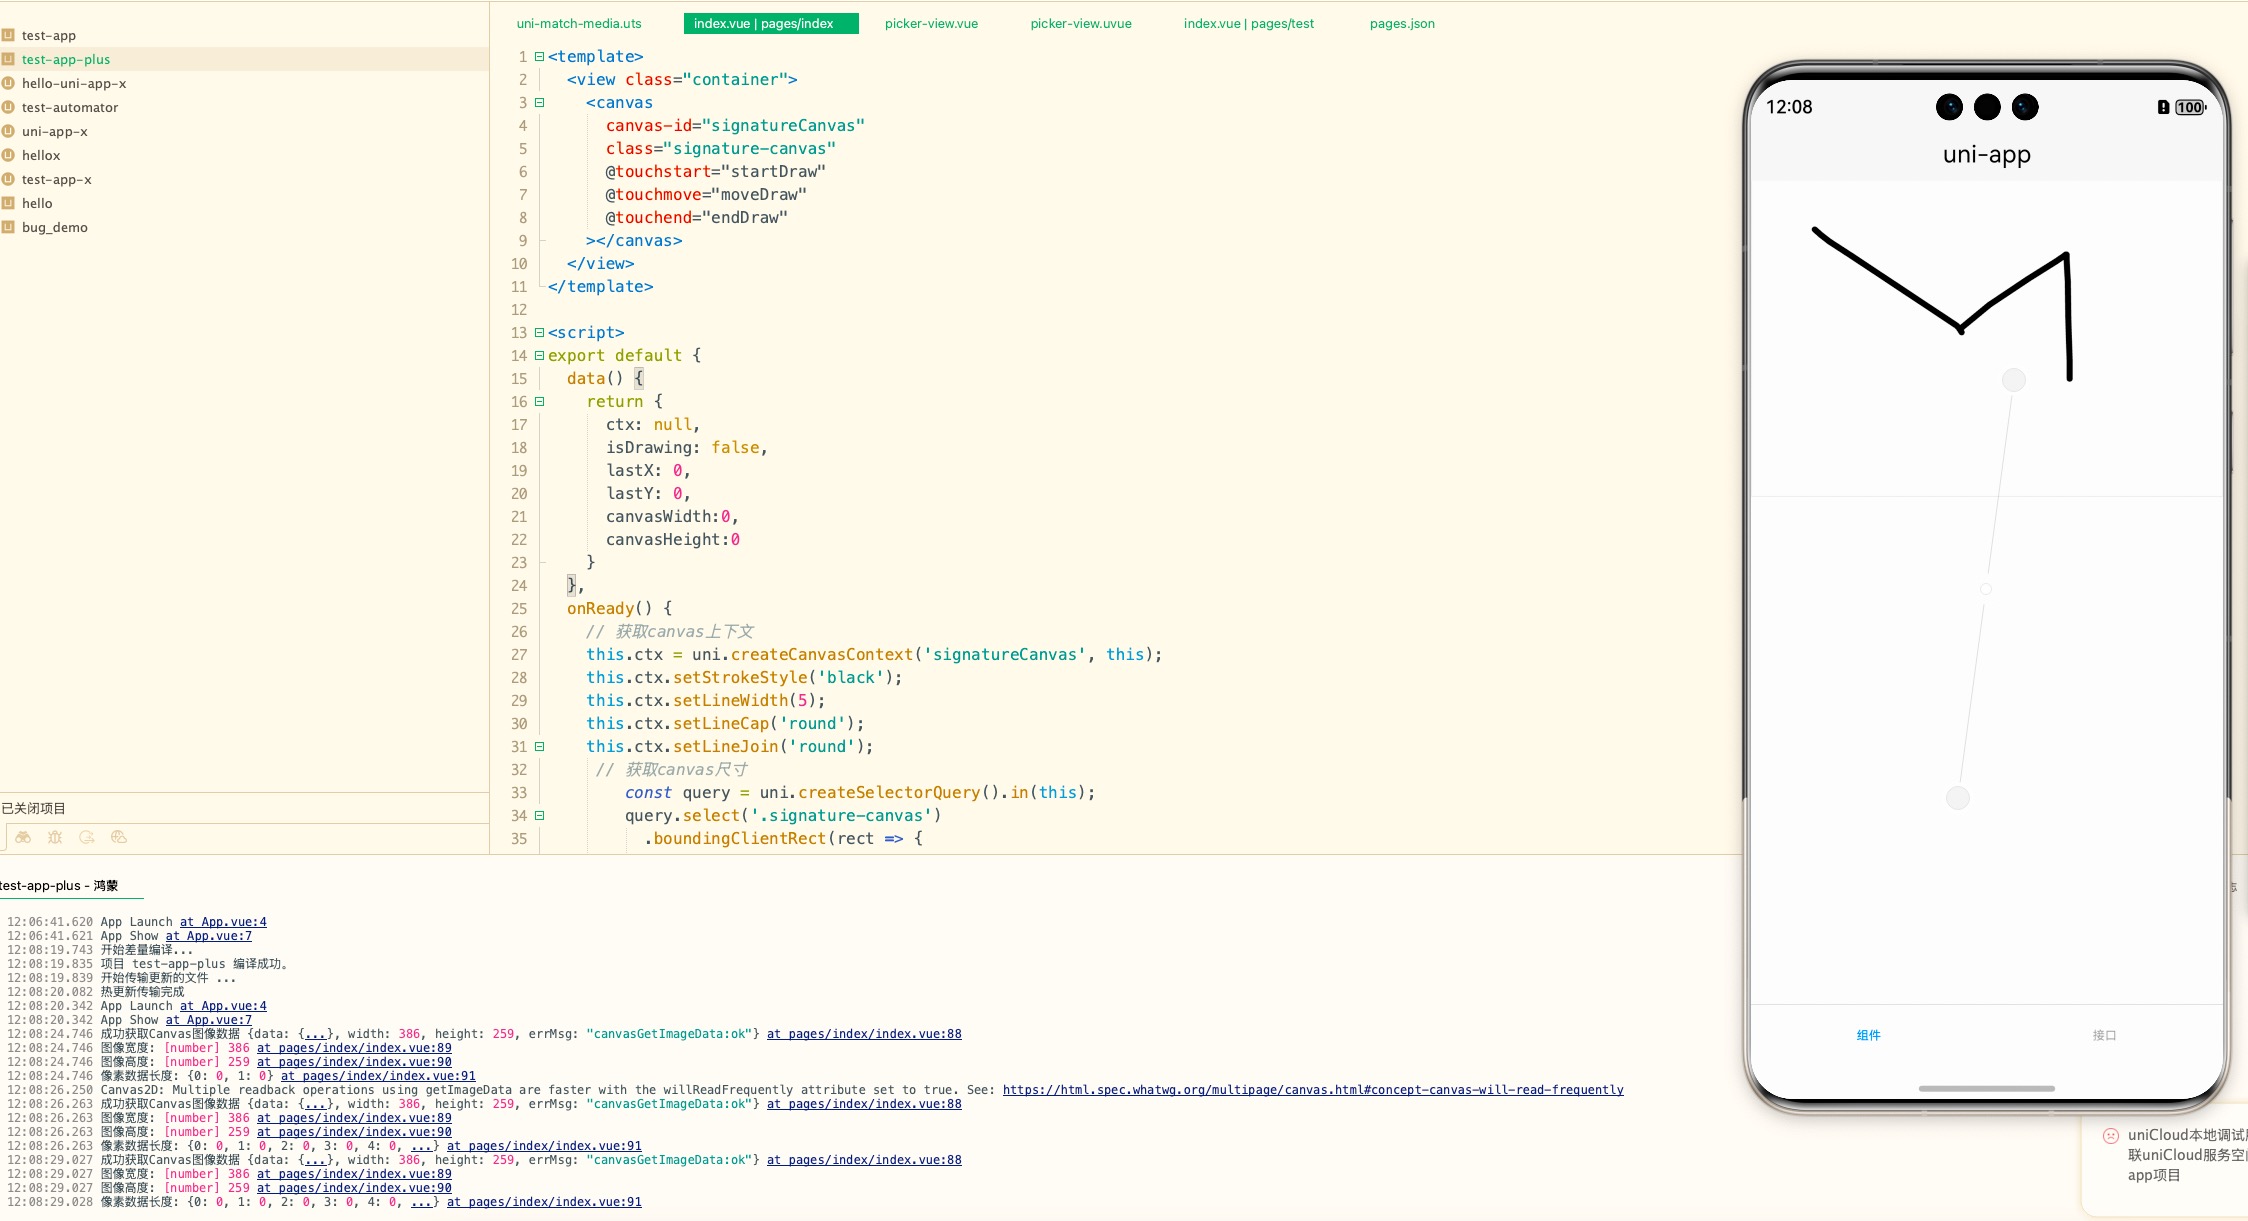Click the hello-uni-app-x project icon
The image size is (2248, 1221).
pyautogui.click(x=8, y=83)
